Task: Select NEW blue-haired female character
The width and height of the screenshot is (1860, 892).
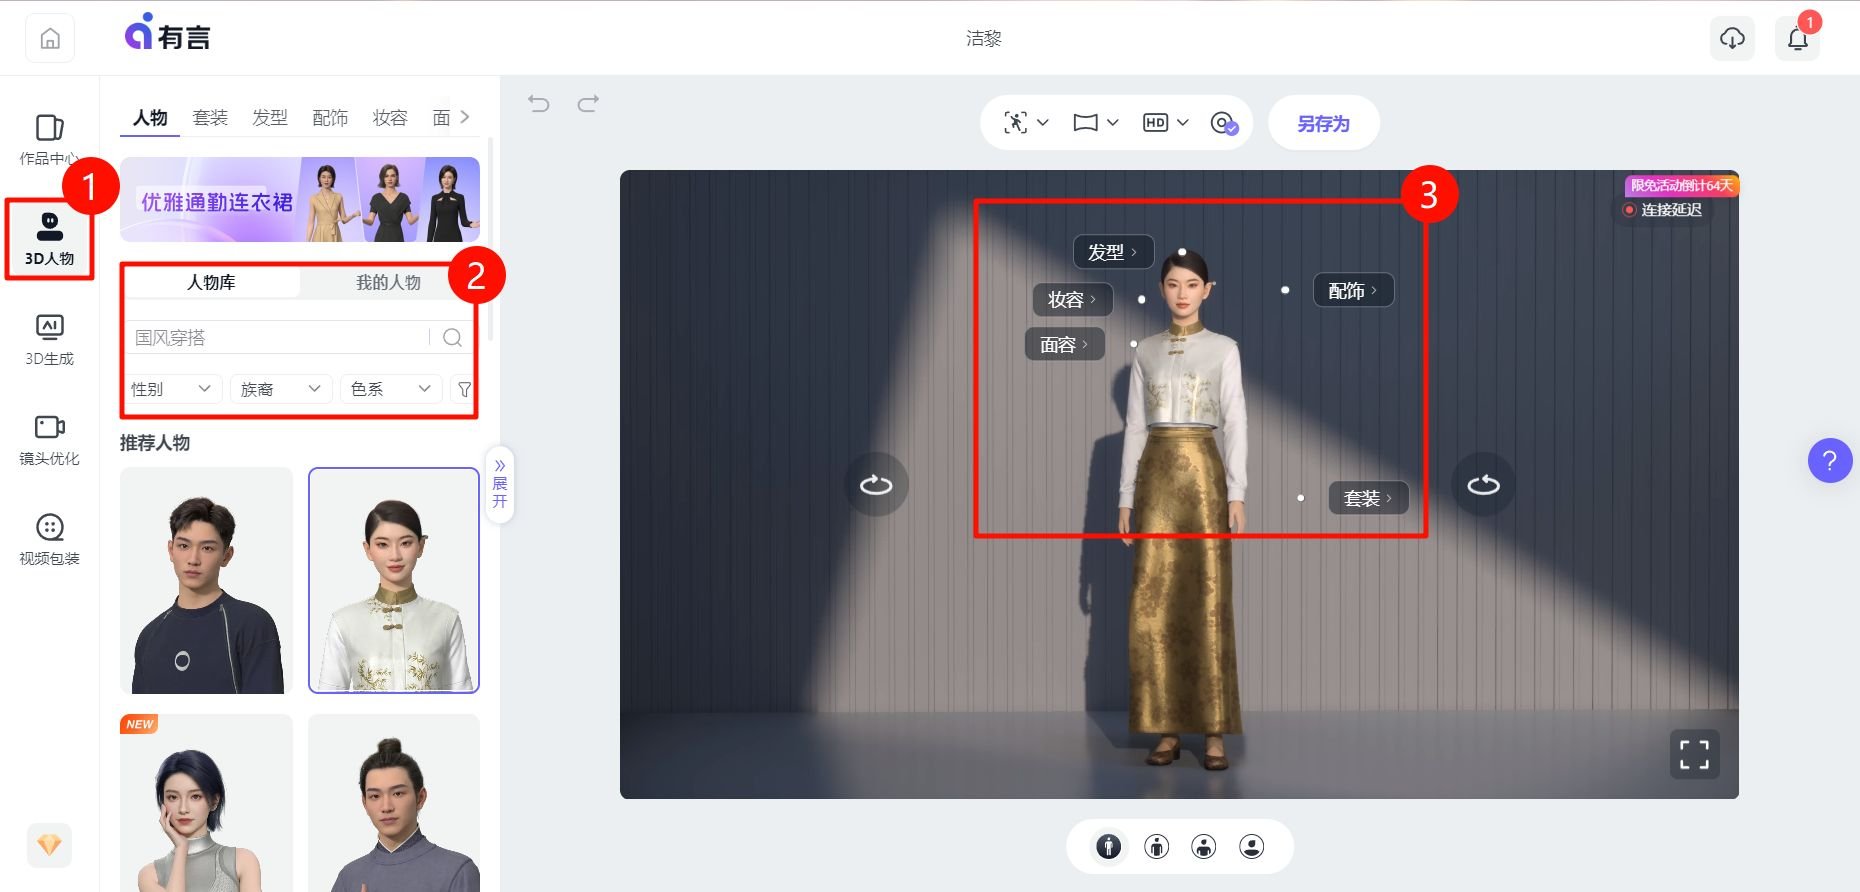Action: 206,803
